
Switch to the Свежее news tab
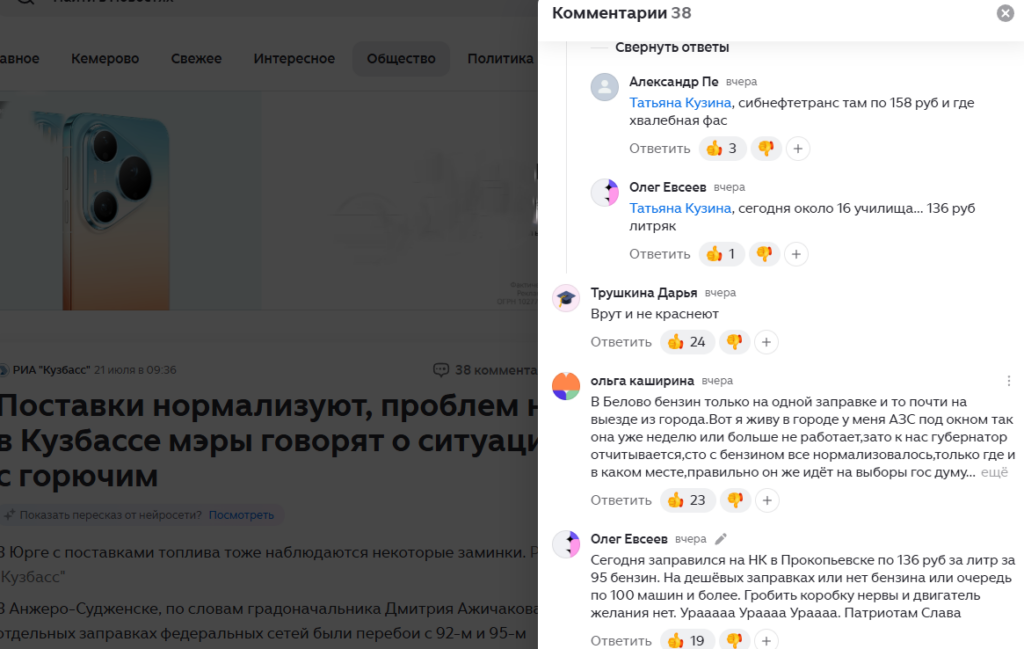(197, 59)
